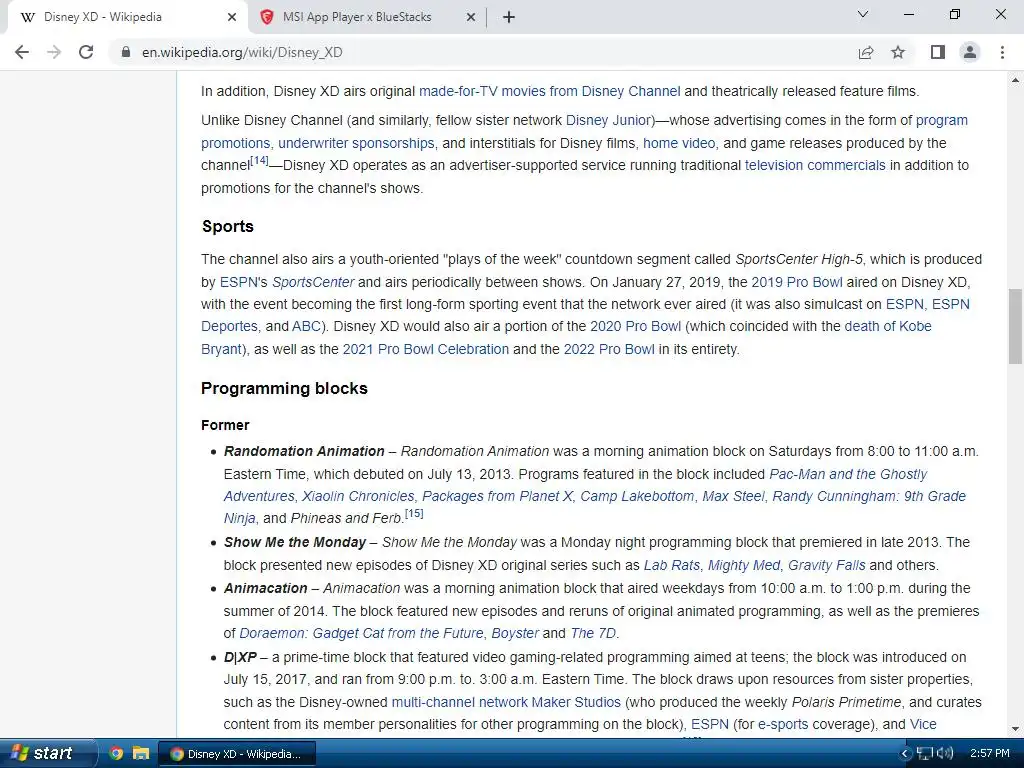Open the multi-channel network link
The height and width of the screenshot is (768, 1024).
[459, 702]
